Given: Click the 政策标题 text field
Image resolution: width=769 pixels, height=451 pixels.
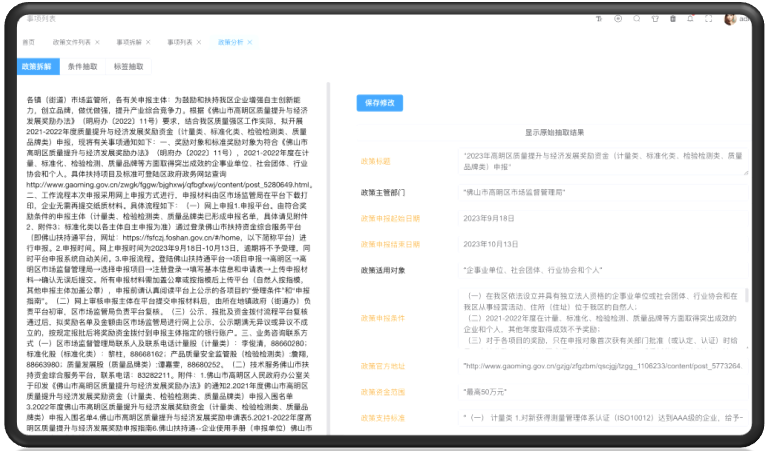Looking at the screenshot, I should pyautogui.click(x=603, y=162).
